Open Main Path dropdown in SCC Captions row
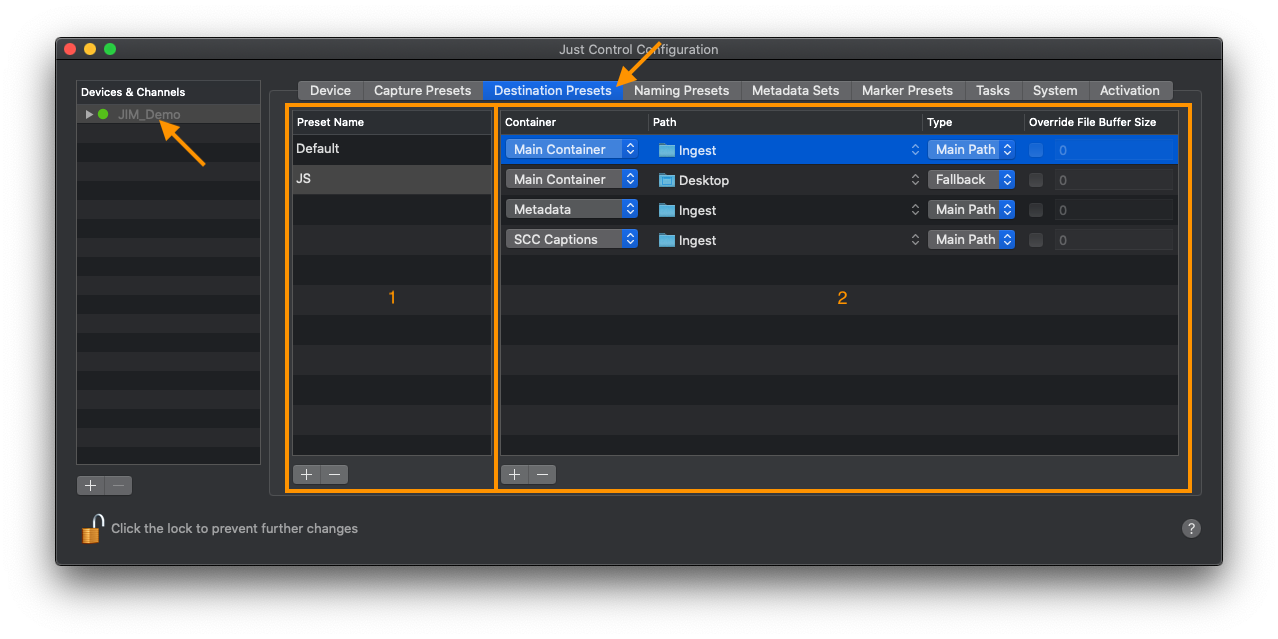The image size is (1278, 639). click(x=971, y=239)
